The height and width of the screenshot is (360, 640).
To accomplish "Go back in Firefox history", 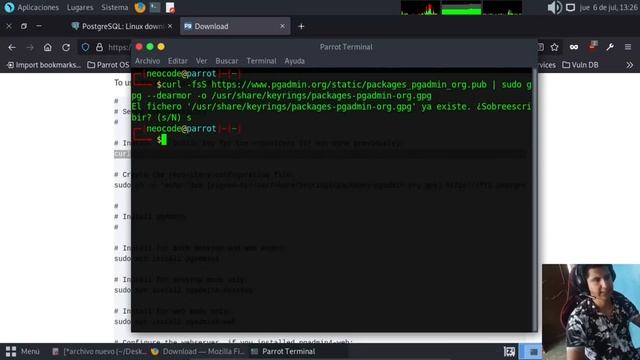I will [x=12, y=47].
